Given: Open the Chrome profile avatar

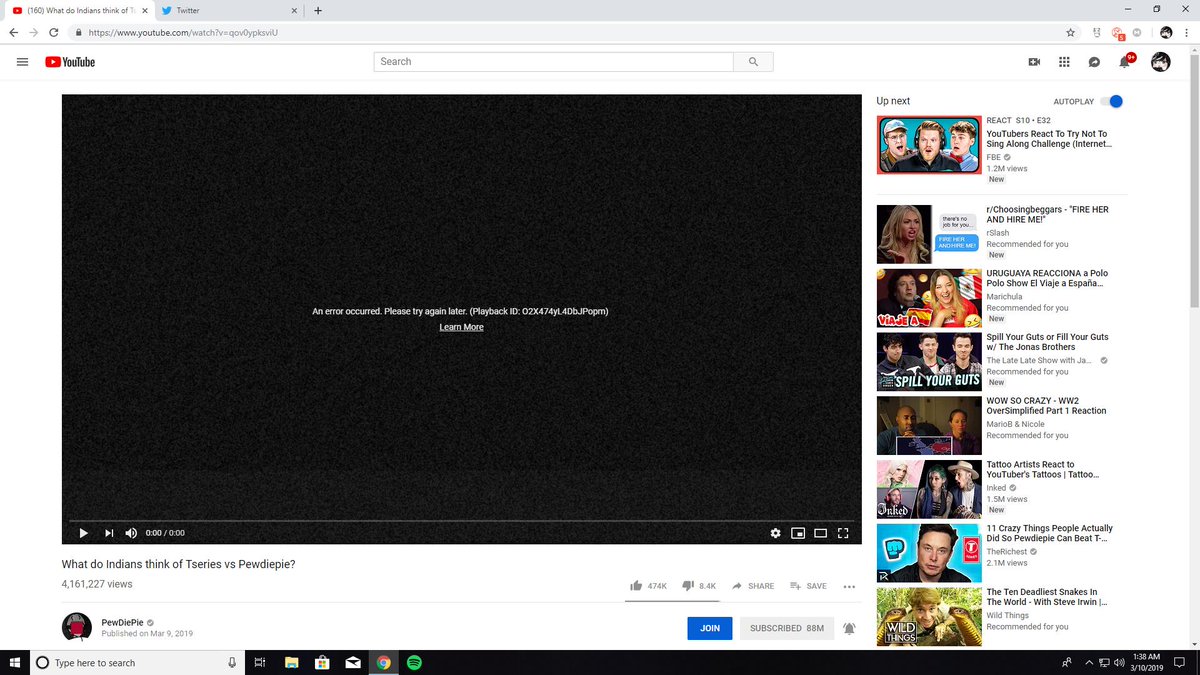Looking at the screenshot, I should point(1166,32).
